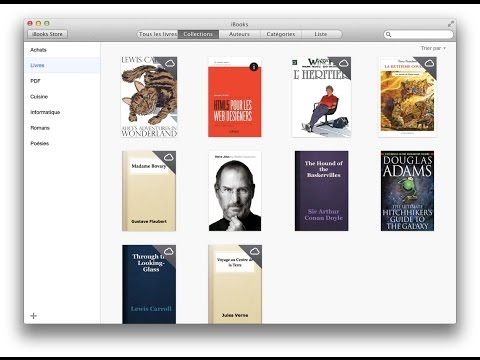This screenshot has height=360, width=480.
Task: Open the Cuisine collection
Action: click(x=62, y=97)
